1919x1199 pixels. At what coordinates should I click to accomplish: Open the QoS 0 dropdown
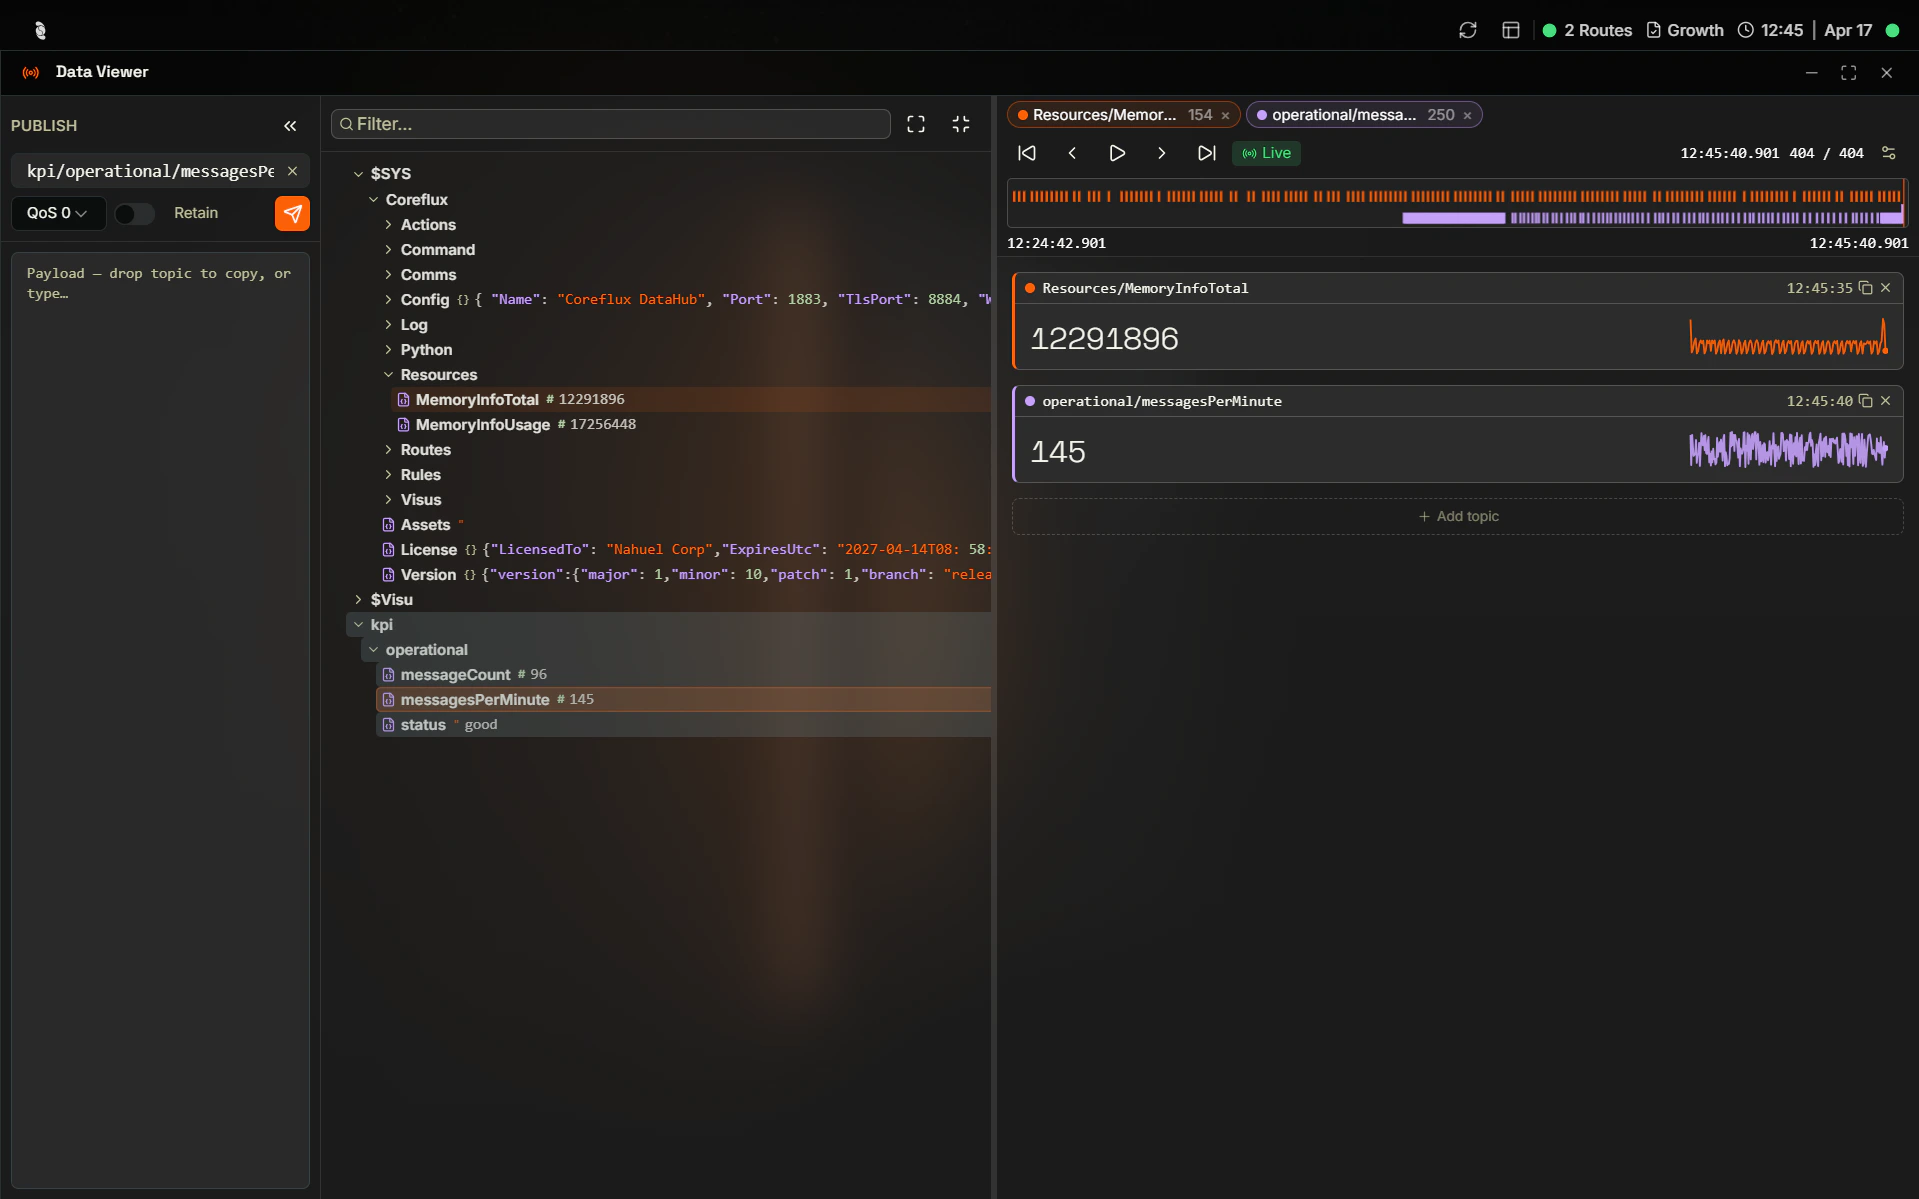[56, 213]
